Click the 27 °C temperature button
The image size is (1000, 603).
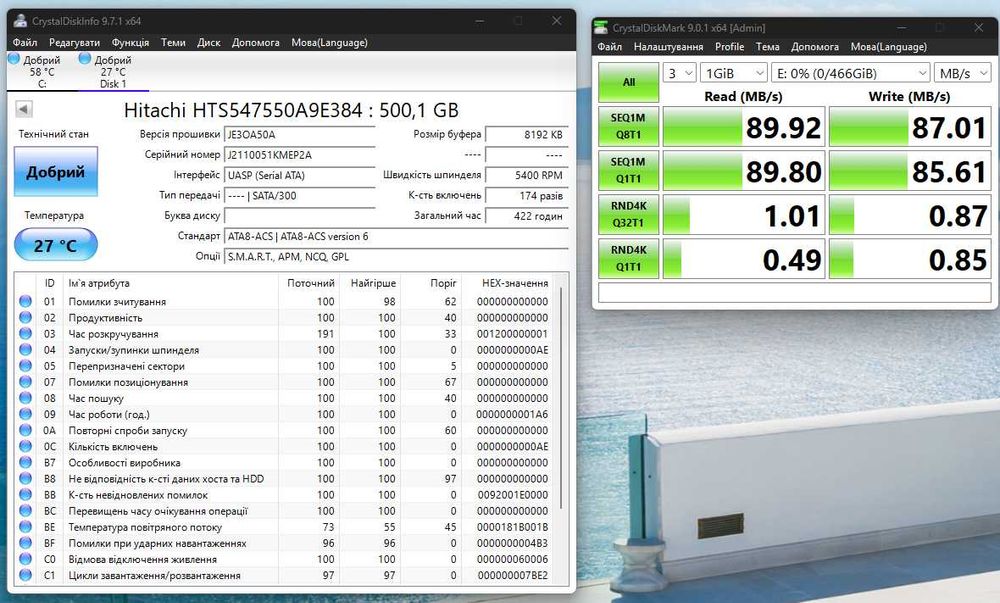click(55, 245)
